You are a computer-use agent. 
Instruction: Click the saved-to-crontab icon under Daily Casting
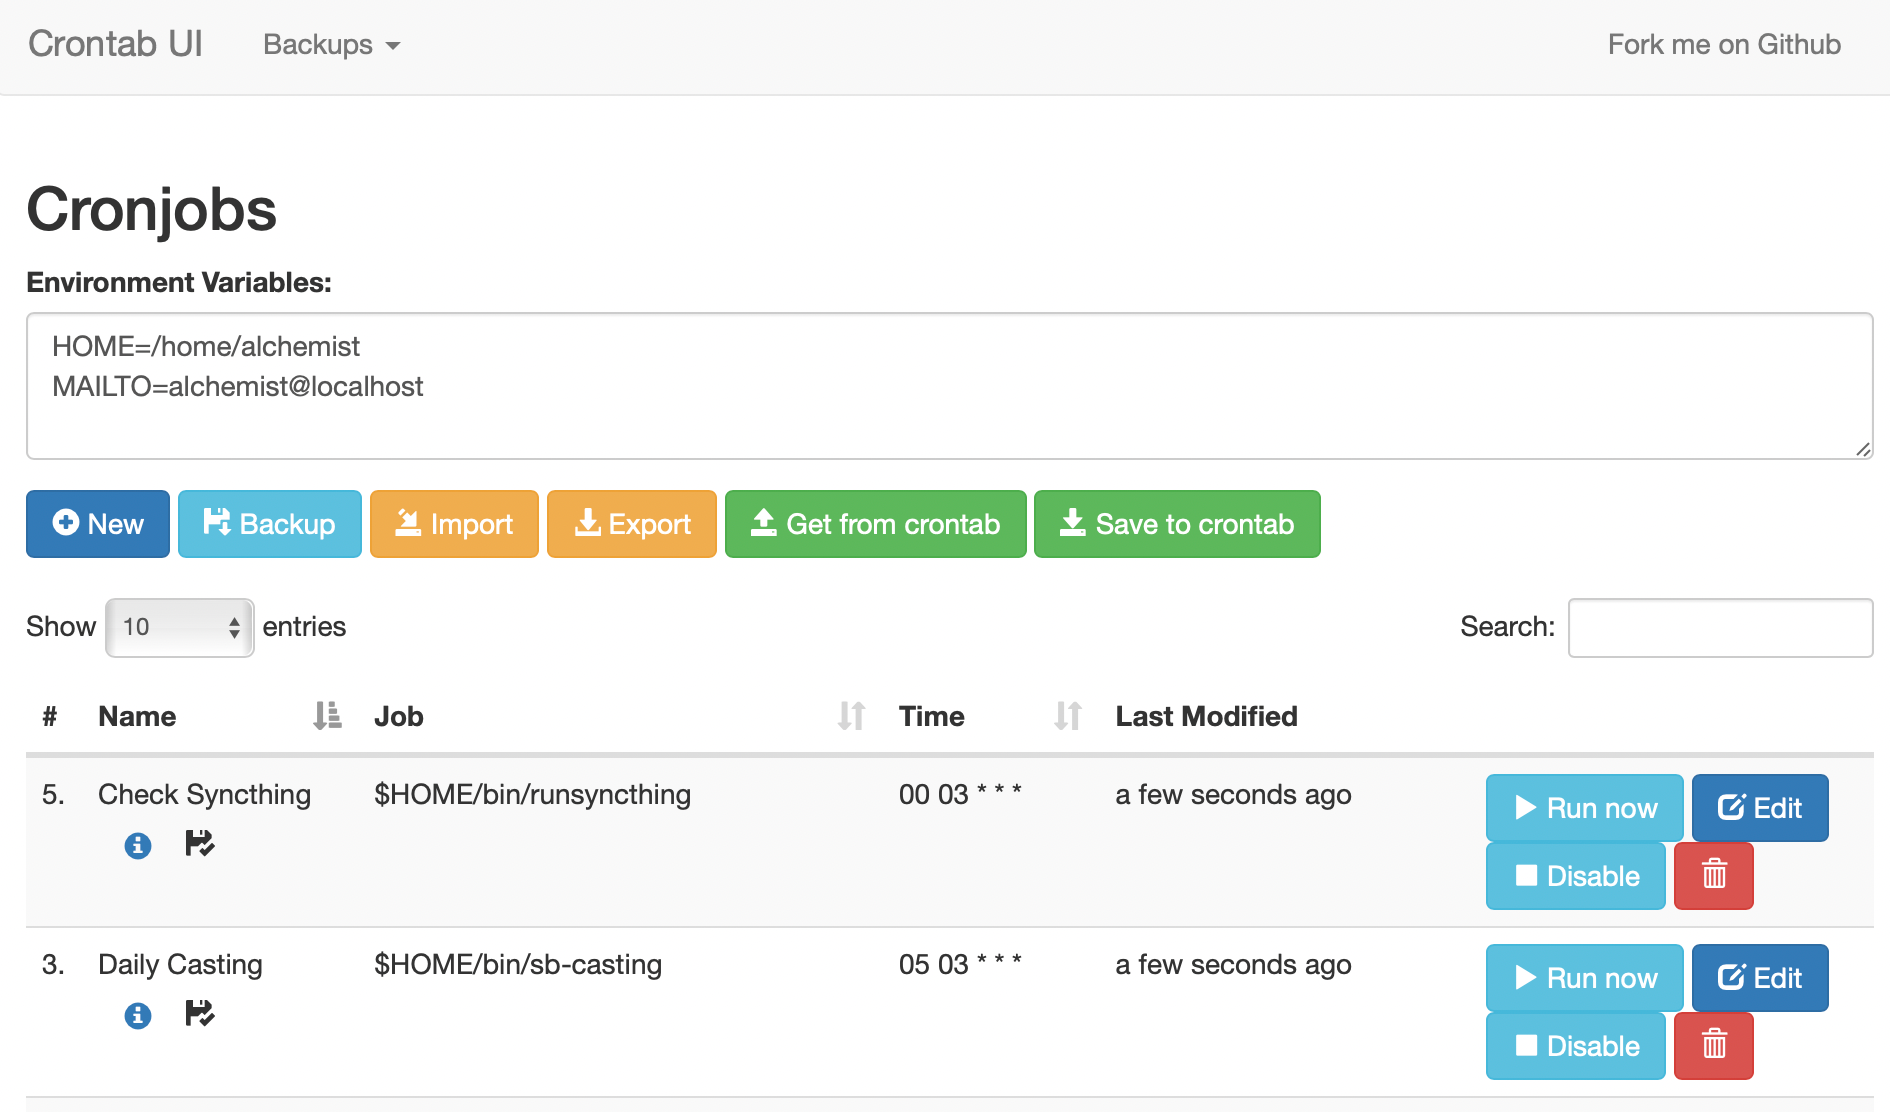pos(200,1014)
